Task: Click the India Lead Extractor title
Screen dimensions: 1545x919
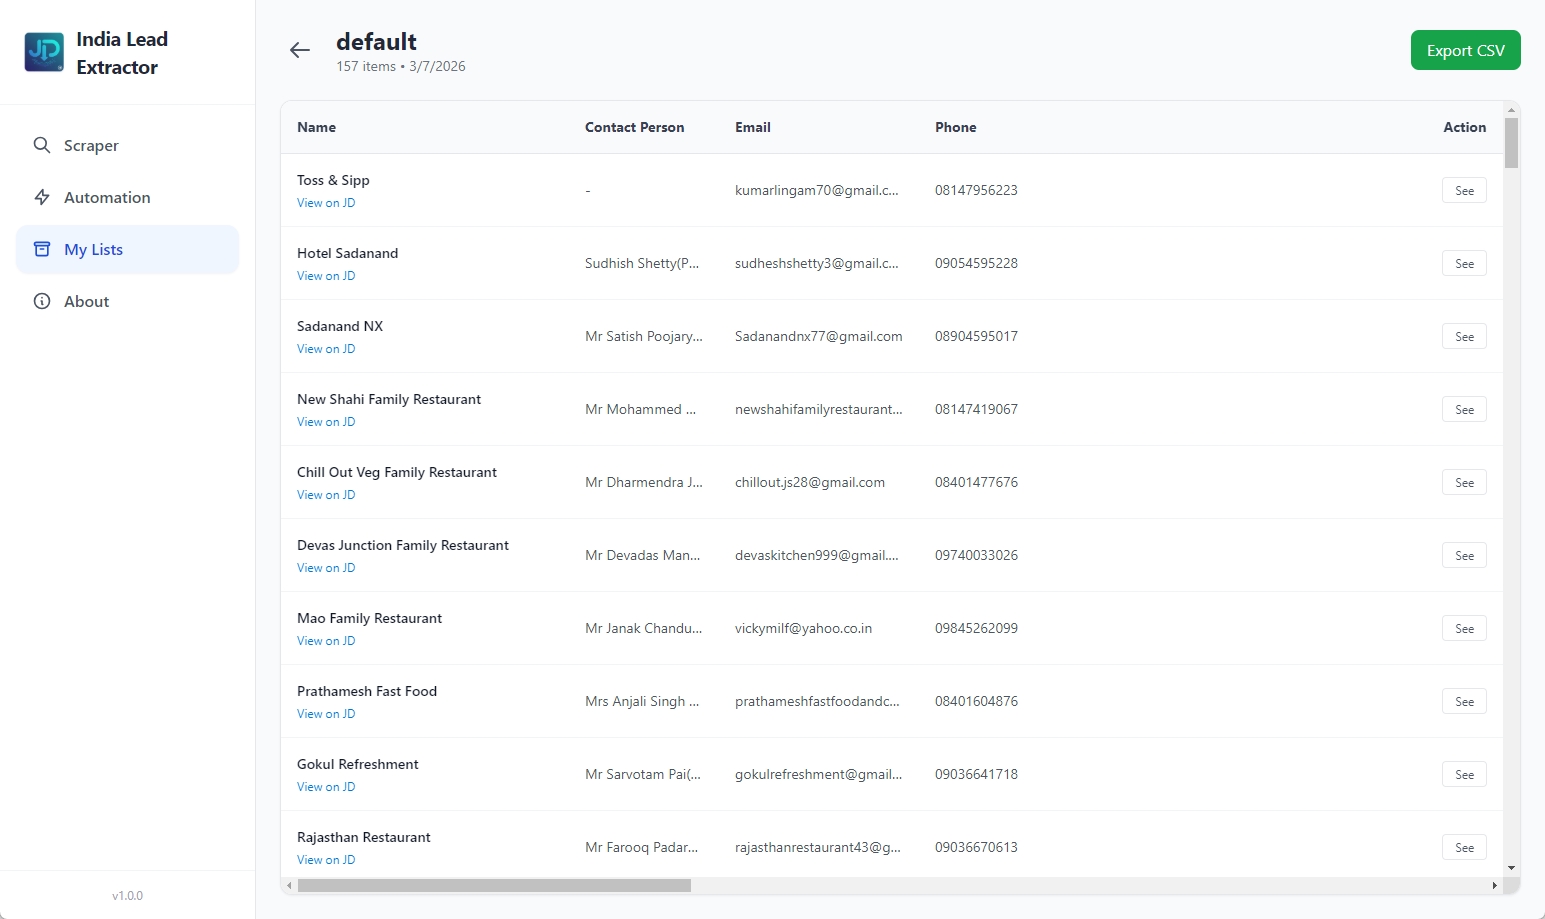Action: tap(122, 52)
